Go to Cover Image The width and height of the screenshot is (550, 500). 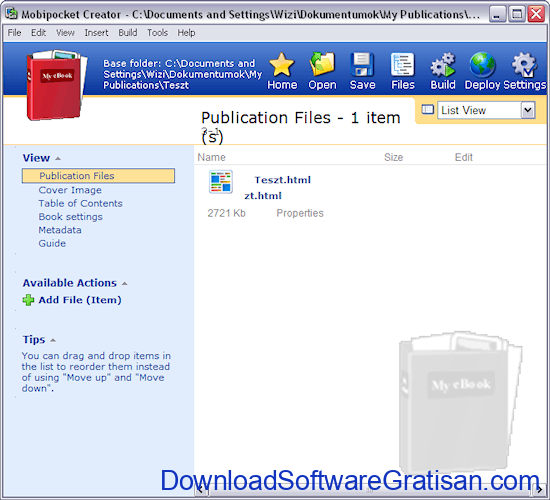[x=70, y=190]
